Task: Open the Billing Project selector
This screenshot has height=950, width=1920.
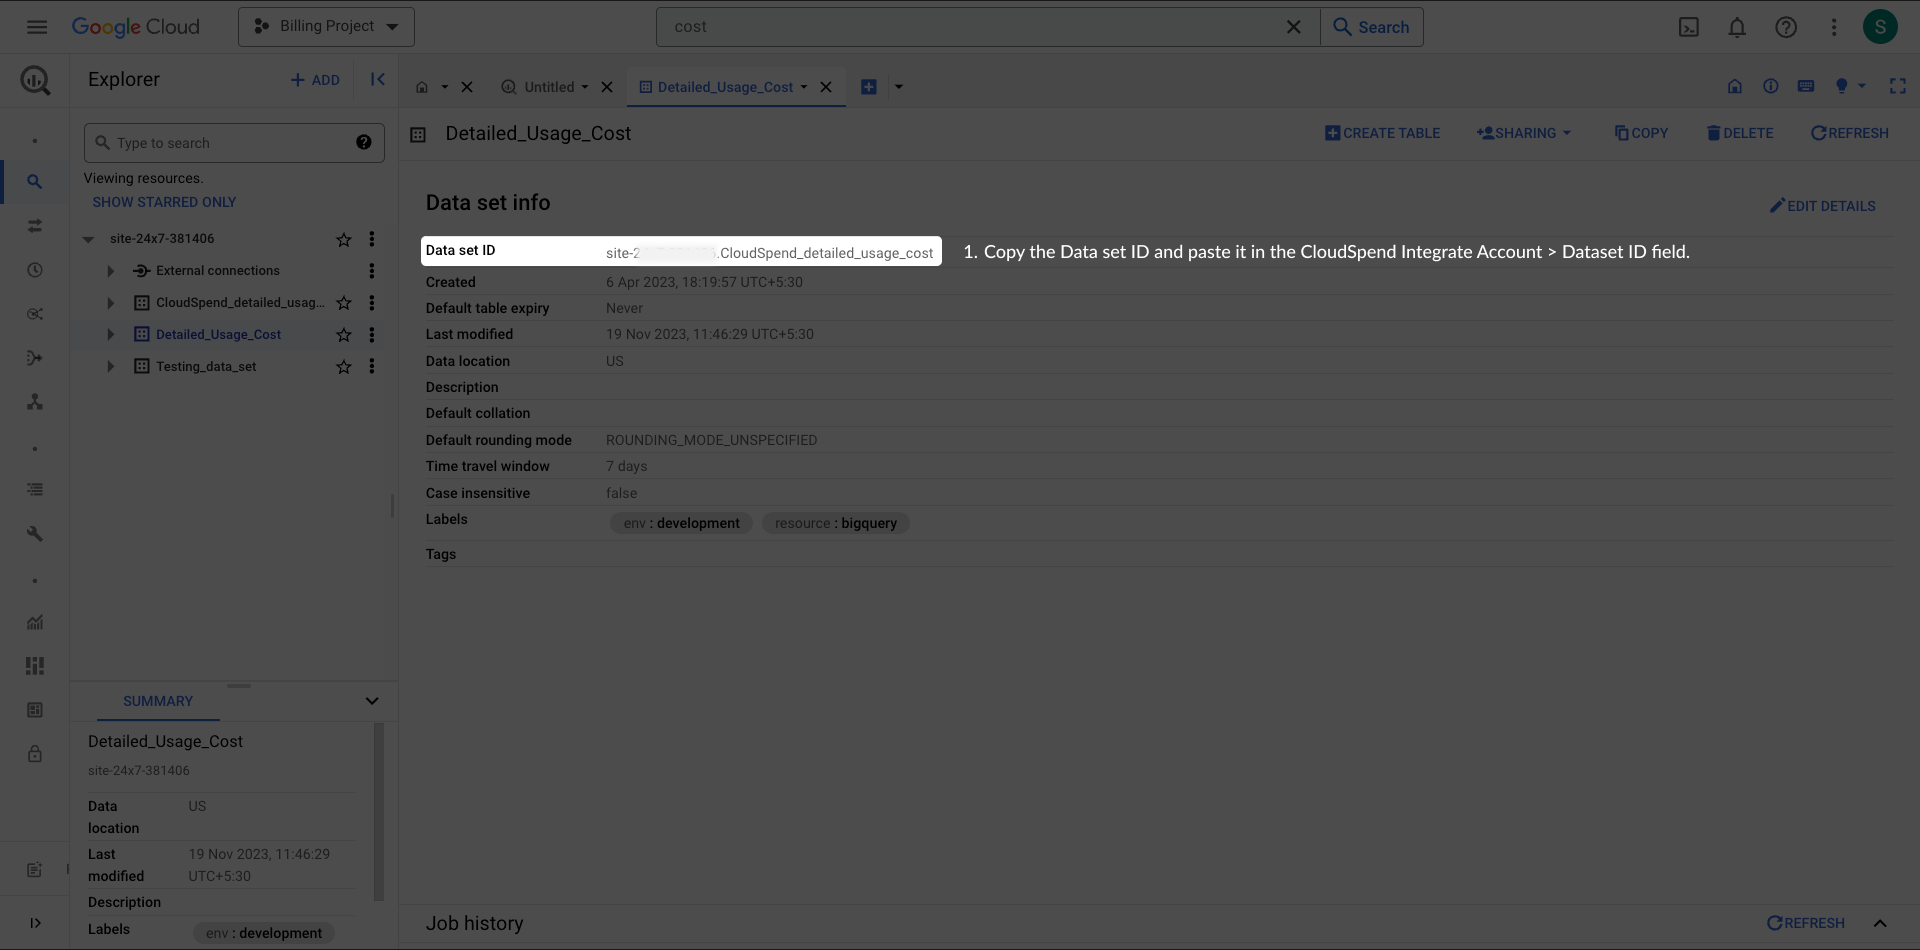Action: coord(326,26)
